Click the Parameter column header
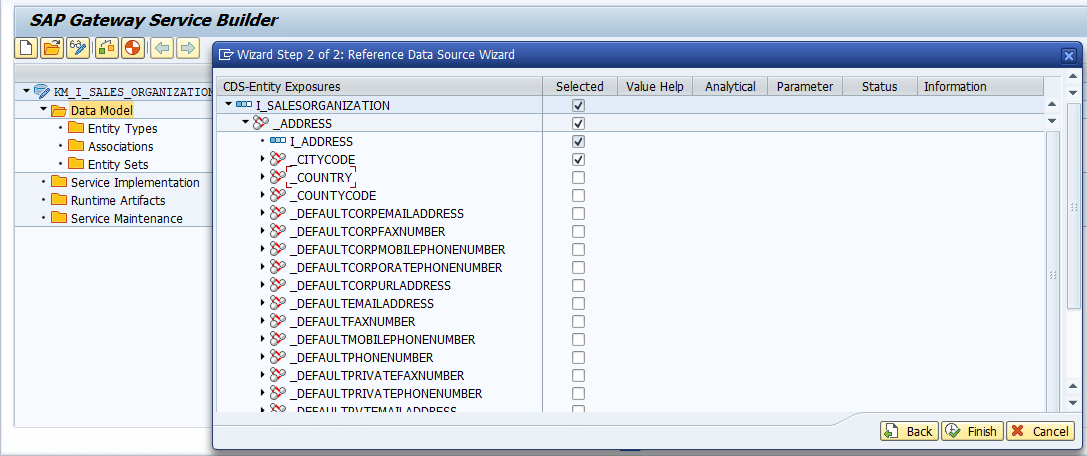Viewport: 1087px width, 456px height. 805,87
